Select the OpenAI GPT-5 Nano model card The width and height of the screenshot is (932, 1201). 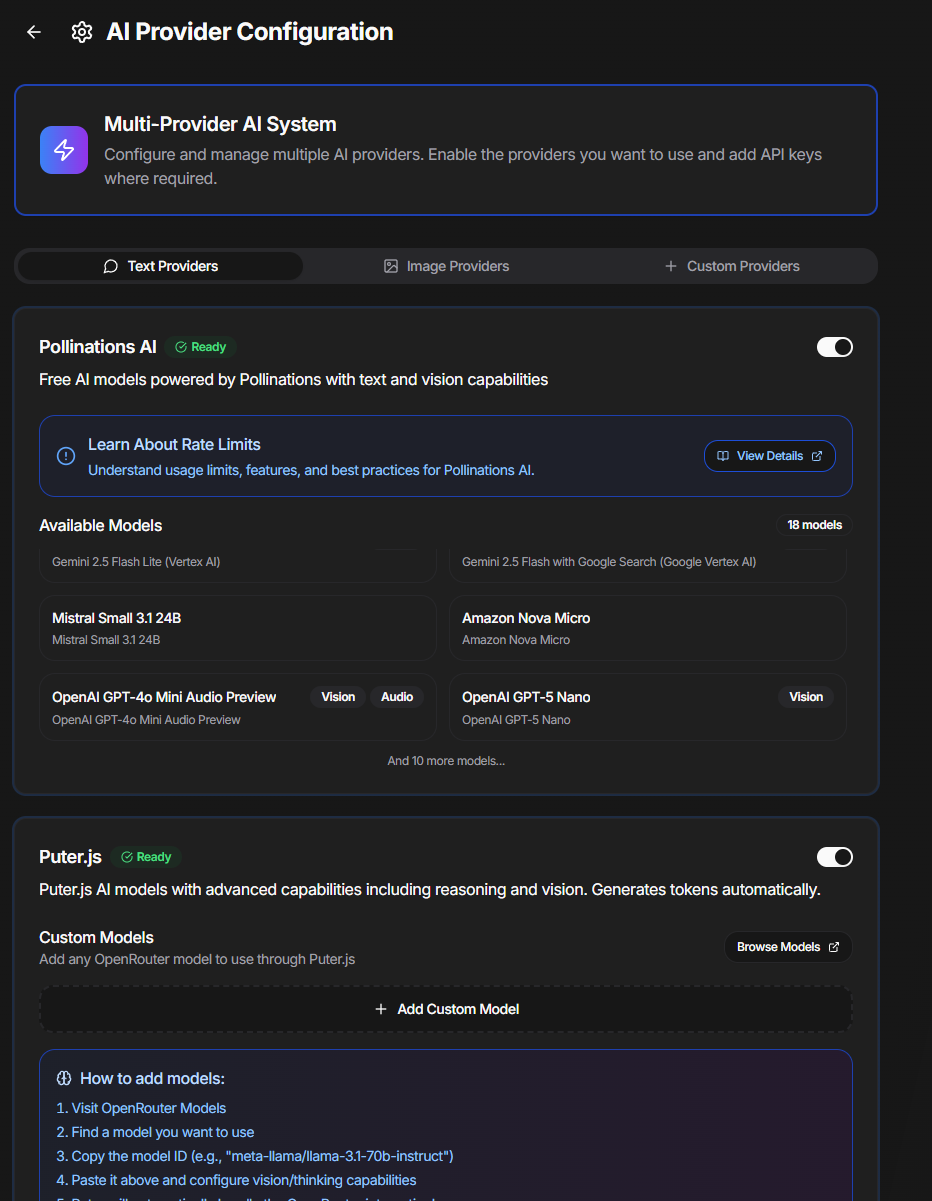(x=647, y=706)
